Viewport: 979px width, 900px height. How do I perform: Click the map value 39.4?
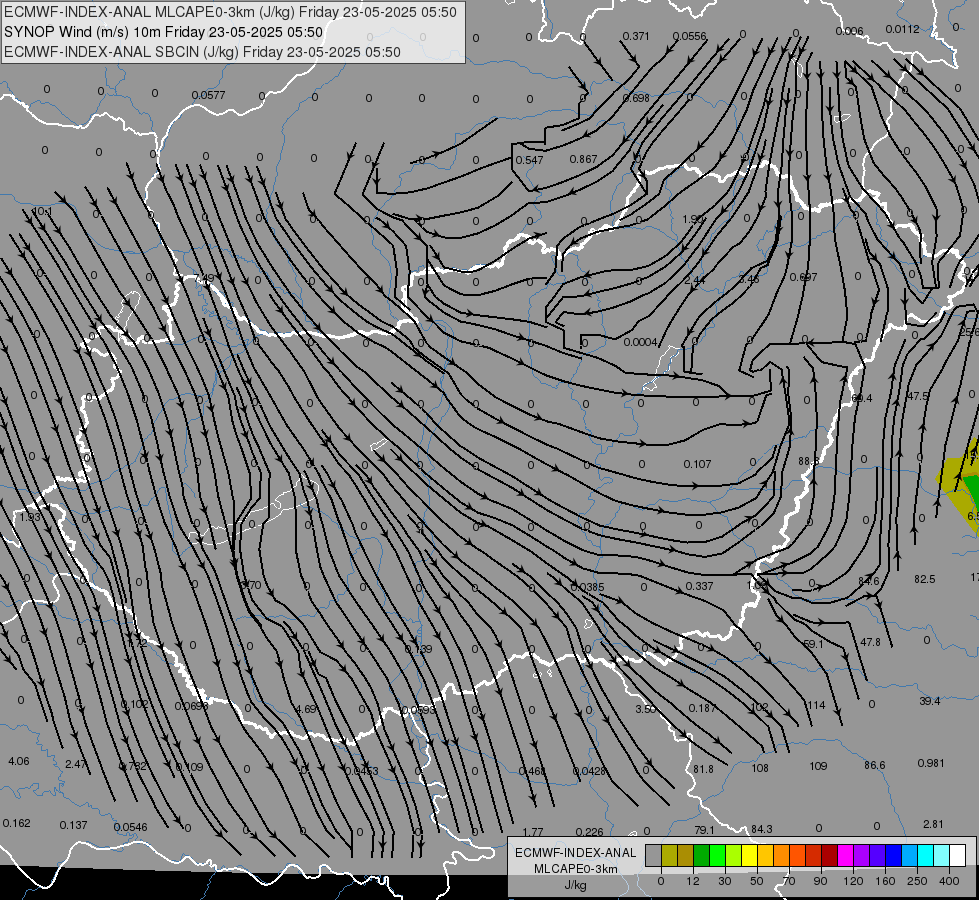[930, 701]
